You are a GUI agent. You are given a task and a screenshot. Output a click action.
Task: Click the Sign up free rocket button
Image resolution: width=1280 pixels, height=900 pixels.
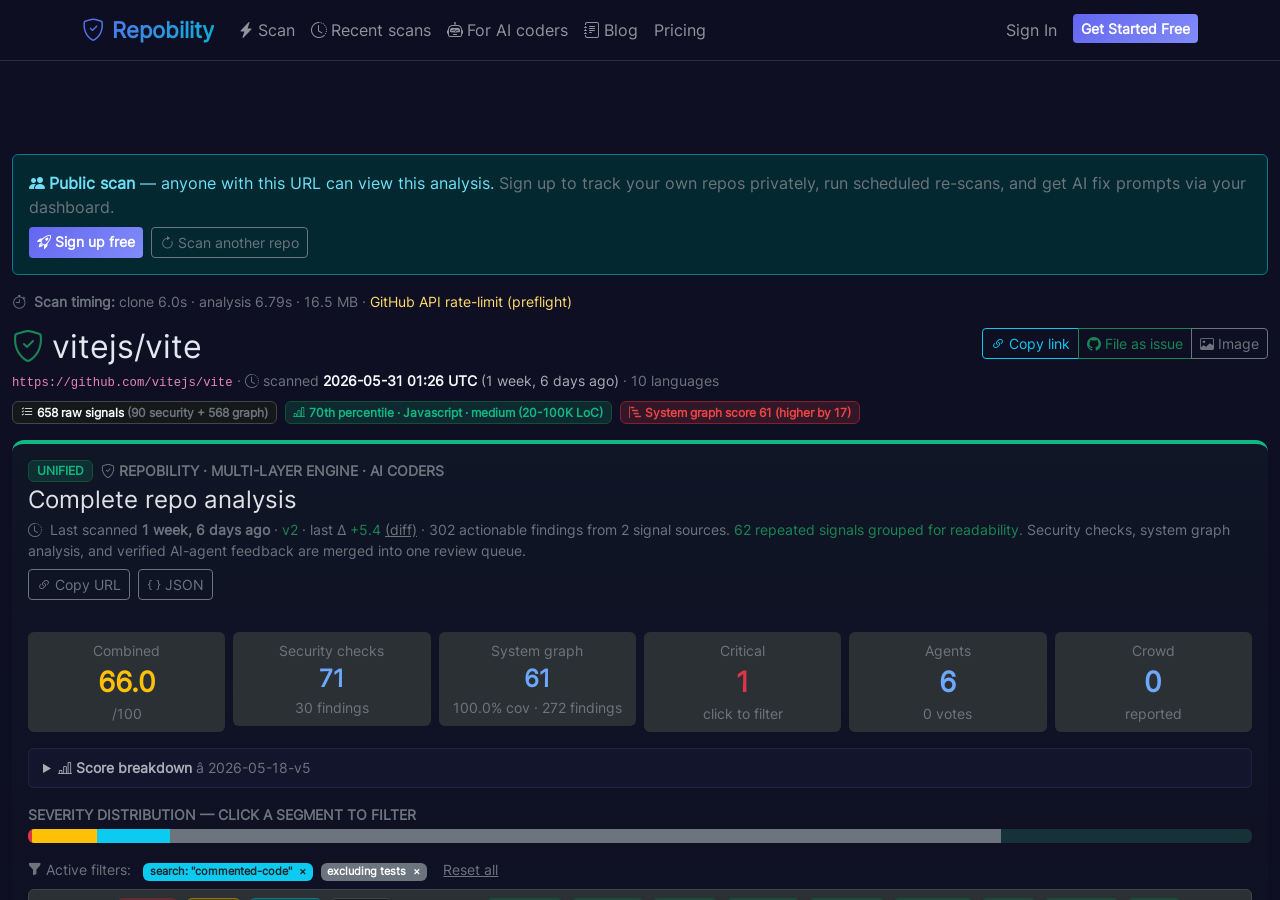[86, 242]
